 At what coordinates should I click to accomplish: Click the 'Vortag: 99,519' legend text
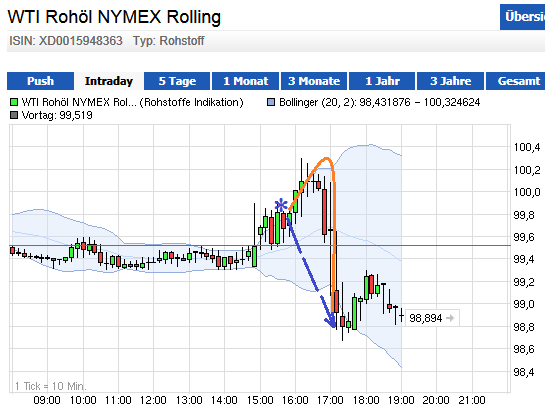coord(57,115)
